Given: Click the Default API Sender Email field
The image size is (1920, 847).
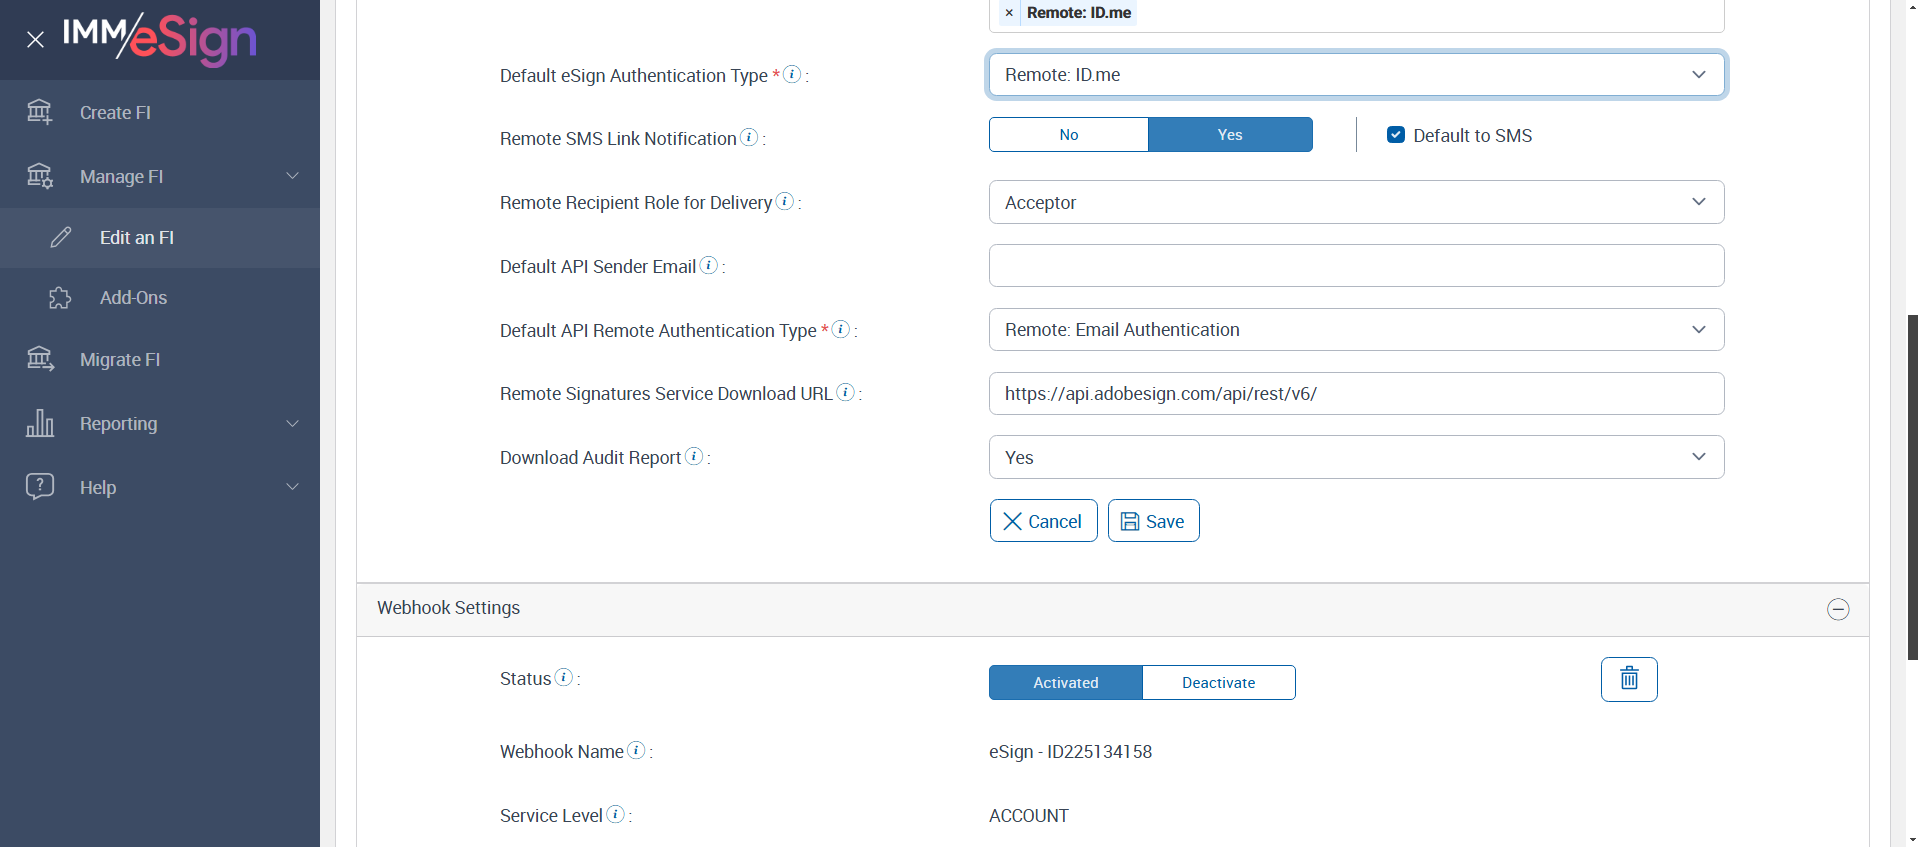Looking at the screenshot, I should [x=1355, y=266].
